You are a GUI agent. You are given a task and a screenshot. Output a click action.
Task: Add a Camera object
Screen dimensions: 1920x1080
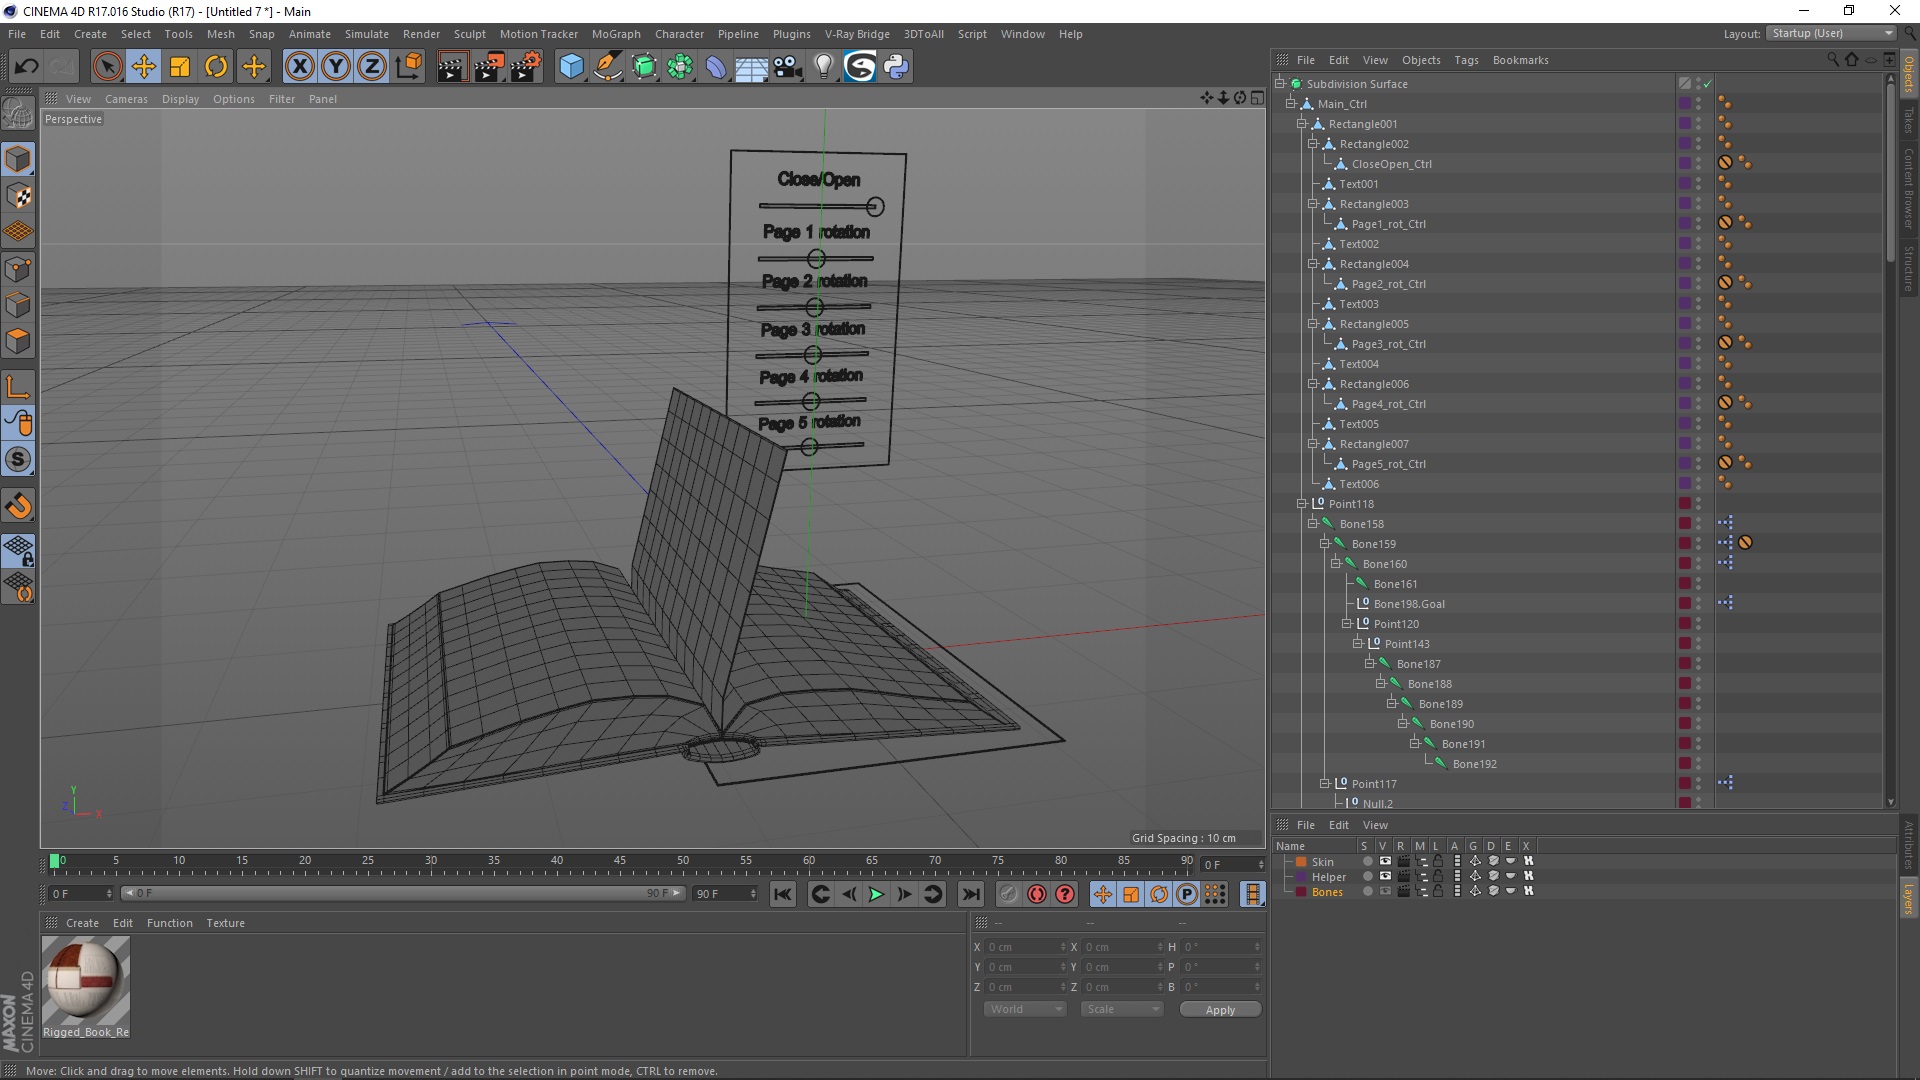[788, 67]
